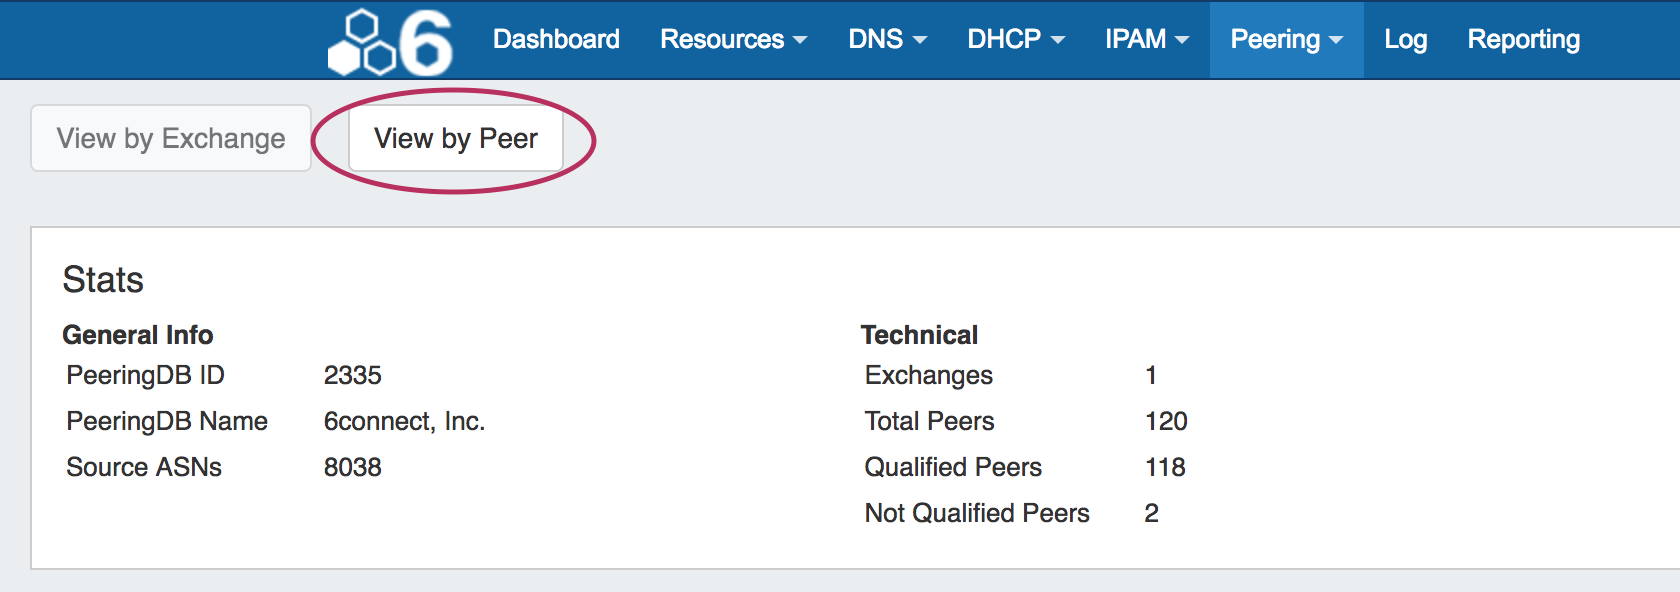
Task: Click the PeeringDB ID value 2335
Action: click(x=352, y=375)
